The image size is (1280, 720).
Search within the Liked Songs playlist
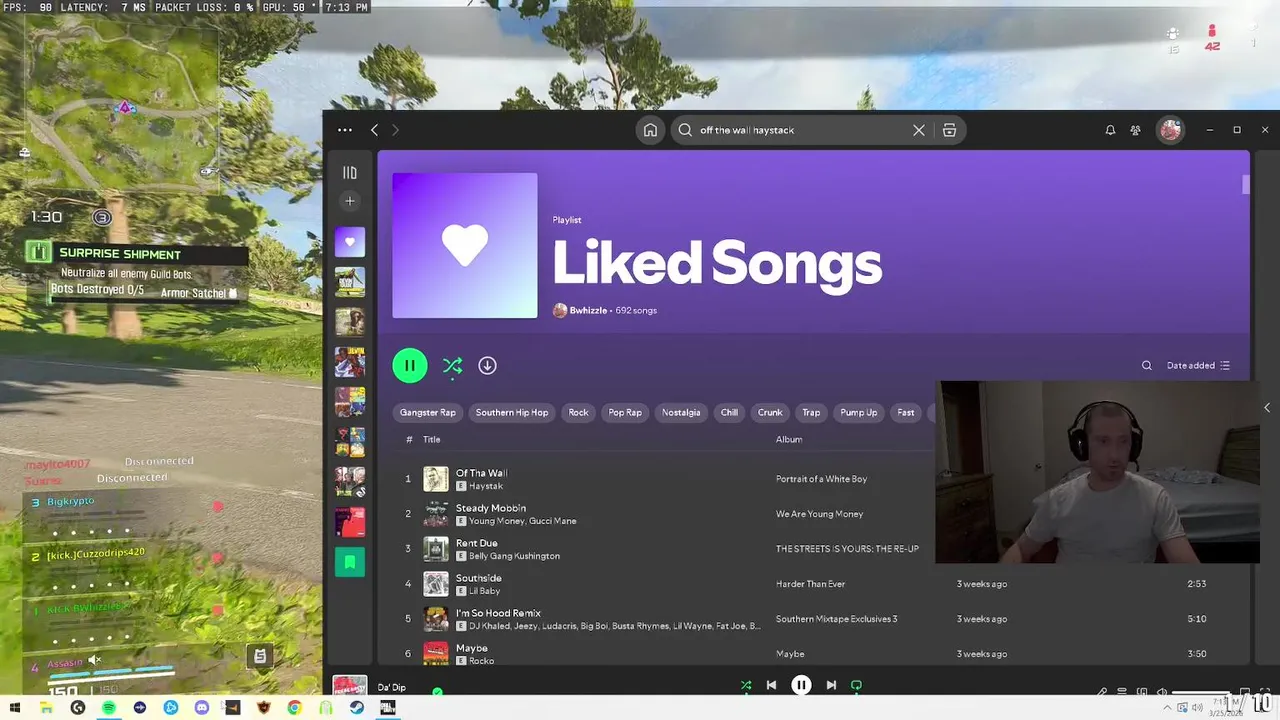[x=1147, y=365]
